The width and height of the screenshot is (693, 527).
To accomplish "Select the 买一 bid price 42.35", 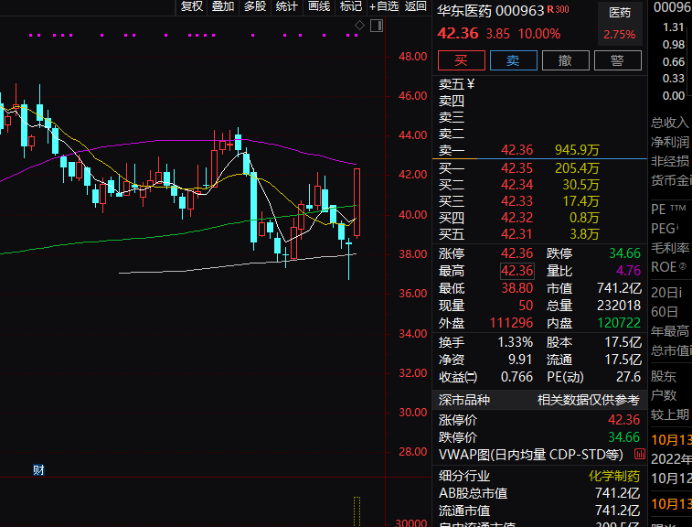I will click(517, 168).
